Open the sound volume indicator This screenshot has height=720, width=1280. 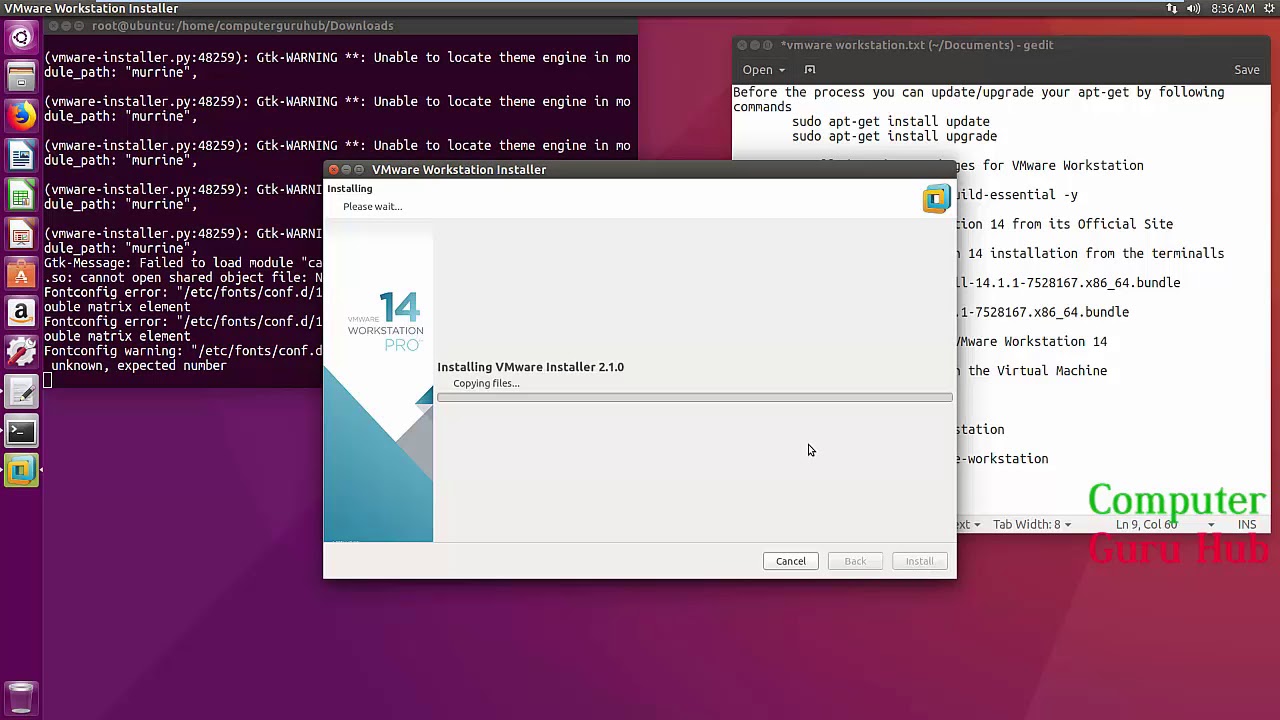1193,8
